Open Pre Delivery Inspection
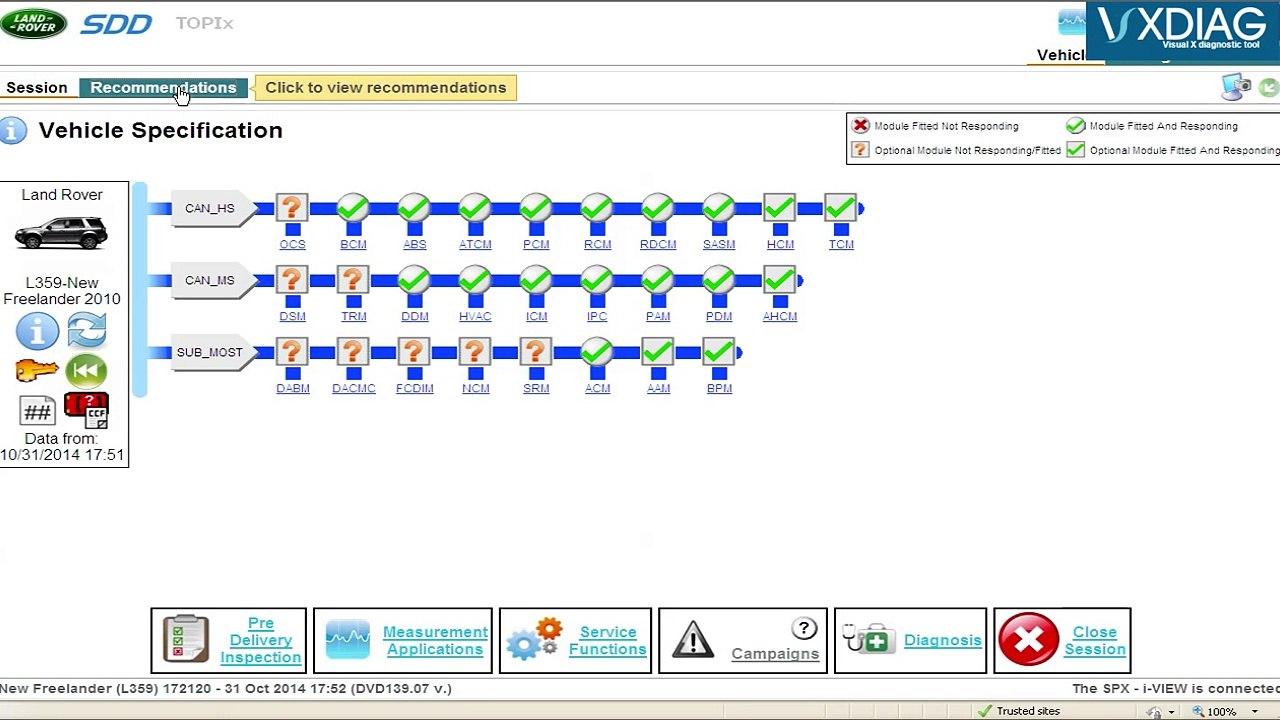The height and width of the screenshot is (720, 1280). click(229, 640)
